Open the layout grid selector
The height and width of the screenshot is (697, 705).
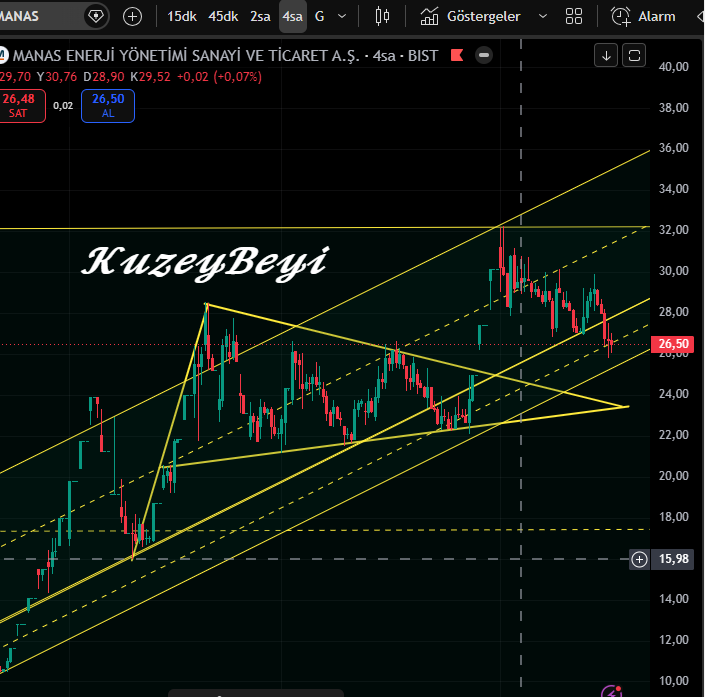click(574, 17)
